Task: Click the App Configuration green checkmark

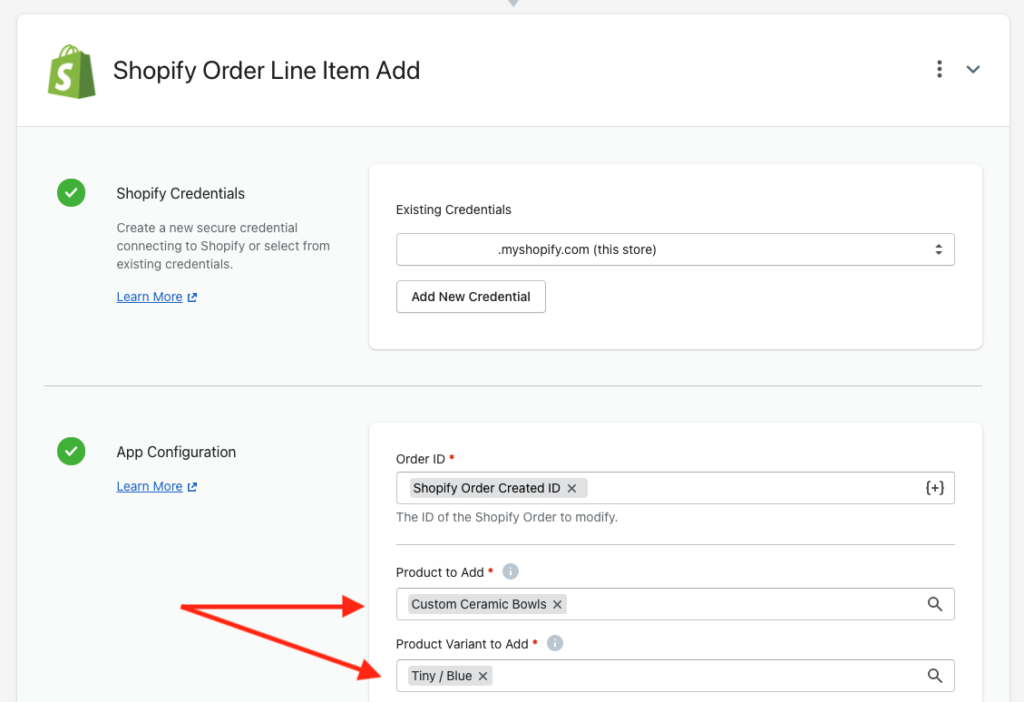Action: 71,451
